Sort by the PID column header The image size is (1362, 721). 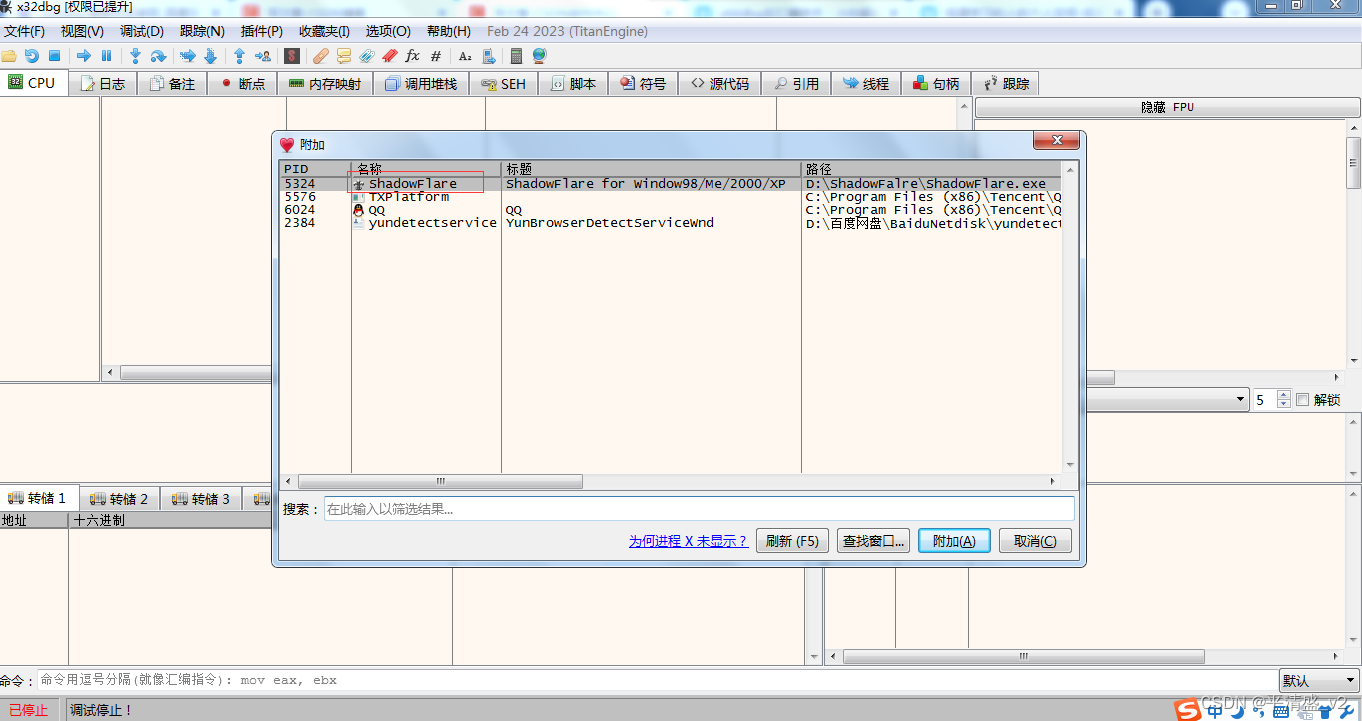[x=315, y=169]
